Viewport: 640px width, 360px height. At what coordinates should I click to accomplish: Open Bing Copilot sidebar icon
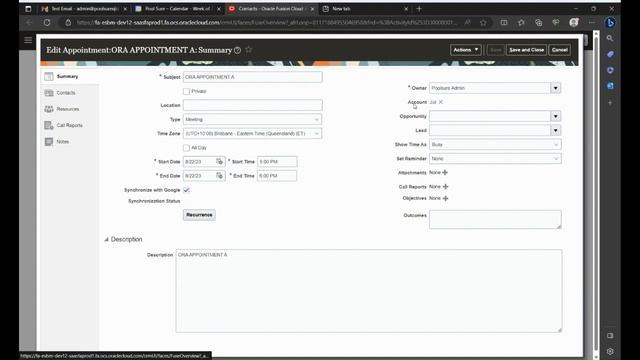point(610,23)
